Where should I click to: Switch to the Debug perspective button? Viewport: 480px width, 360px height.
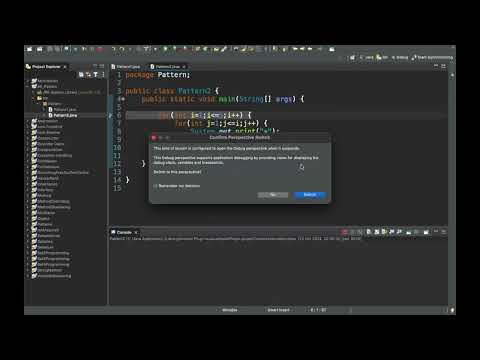point(400,58)
